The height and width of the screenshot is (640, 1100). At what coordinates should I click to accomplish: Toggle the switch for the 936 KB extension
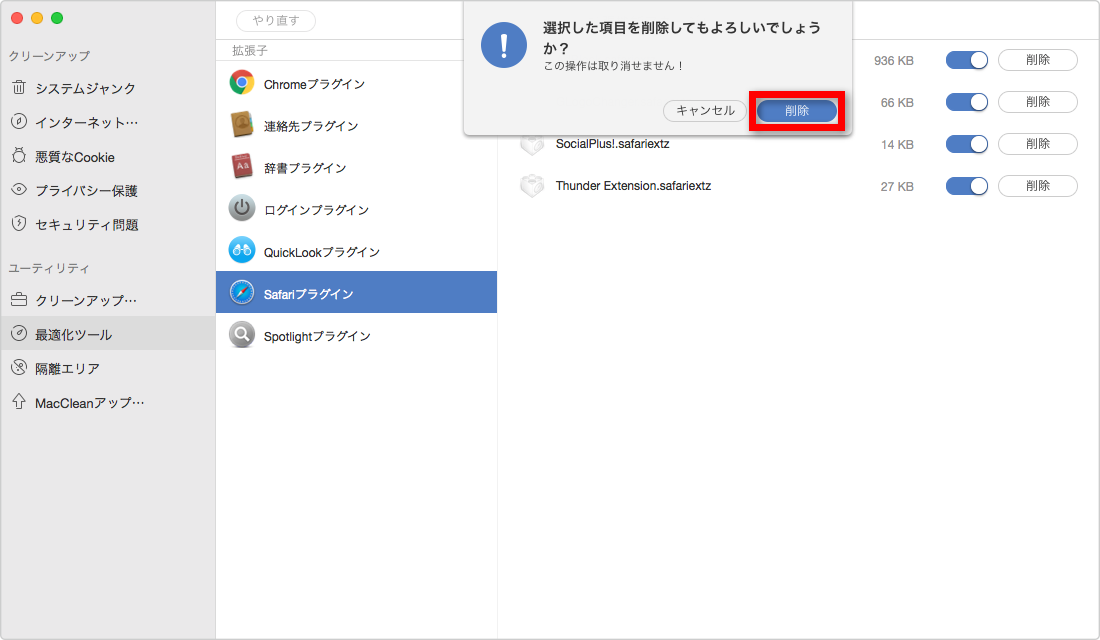click(967, 60)
